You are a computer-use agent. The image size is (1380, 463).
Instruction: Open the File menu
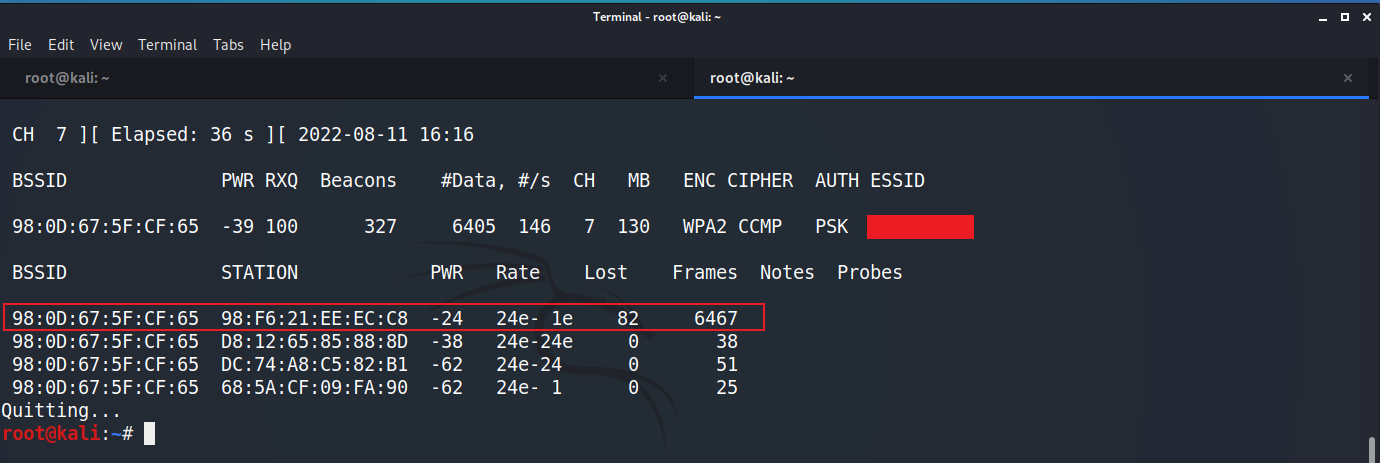coord(20,45)
